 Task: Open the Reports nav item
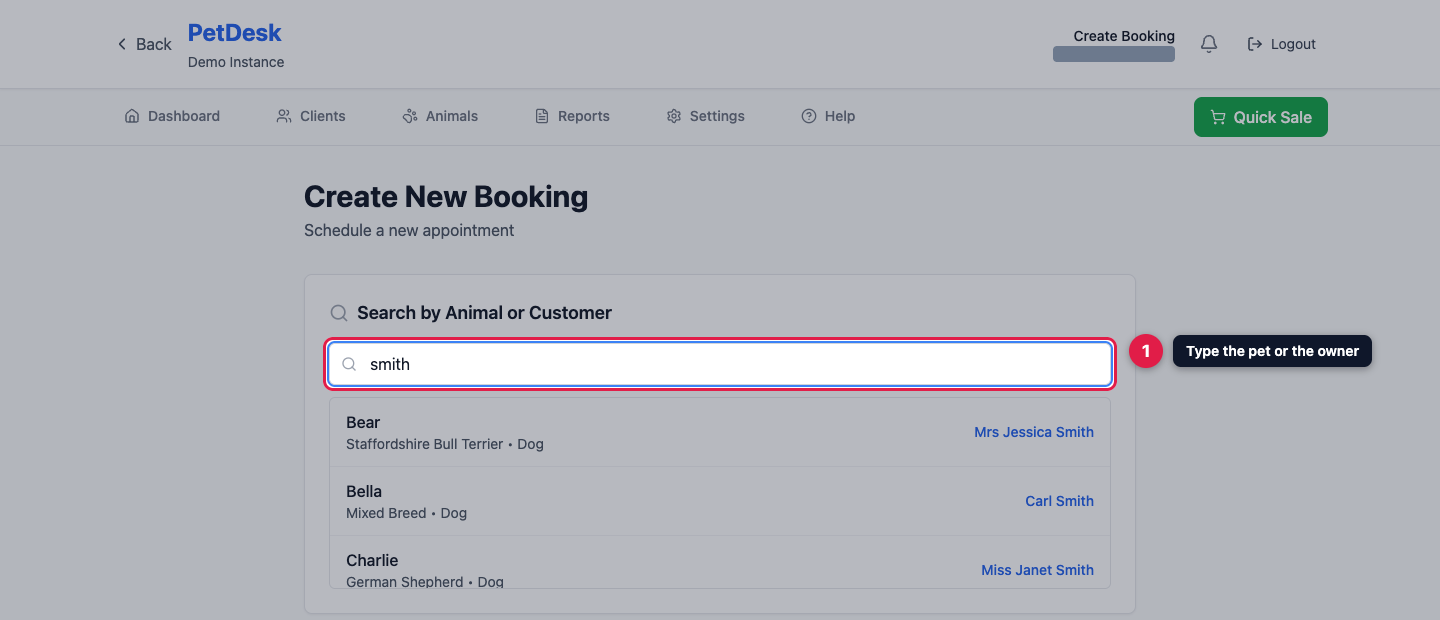pyautogui.click(x=572, y=116)
